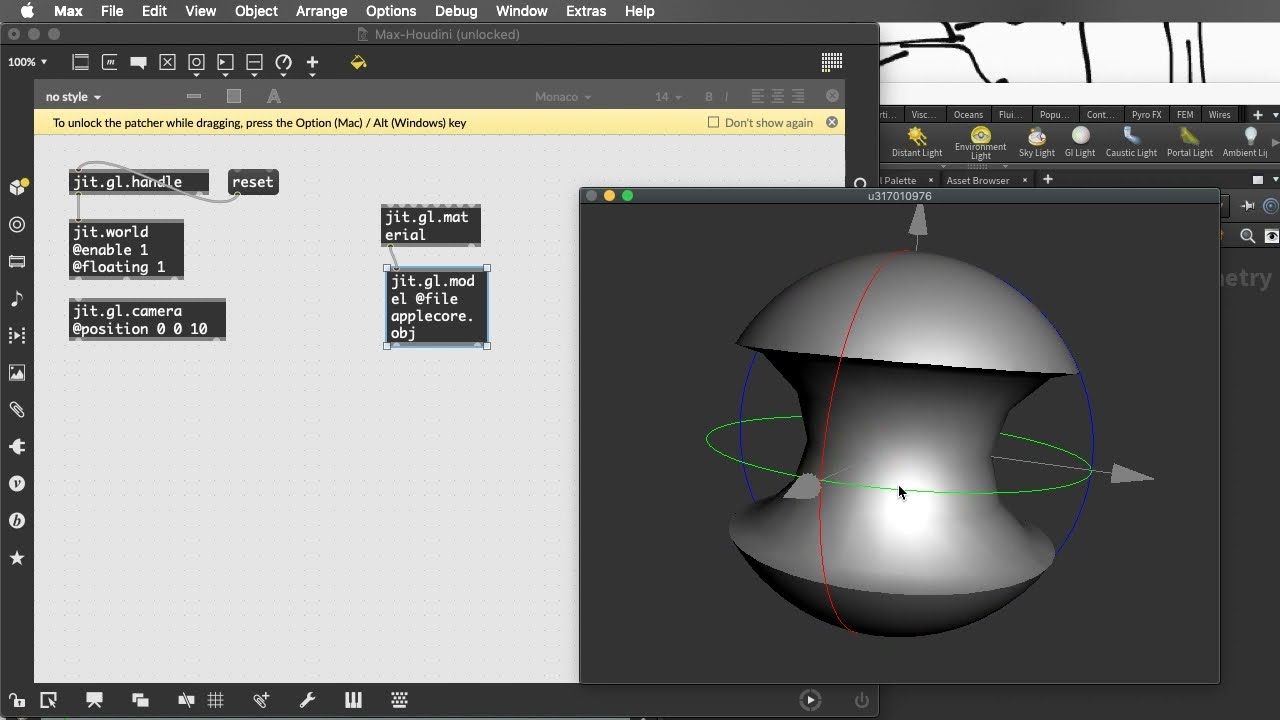The width and height of the screenshot is (1280, 720).
Task: Open the star Collections sidebar icon
Action: tap(17, 558)
